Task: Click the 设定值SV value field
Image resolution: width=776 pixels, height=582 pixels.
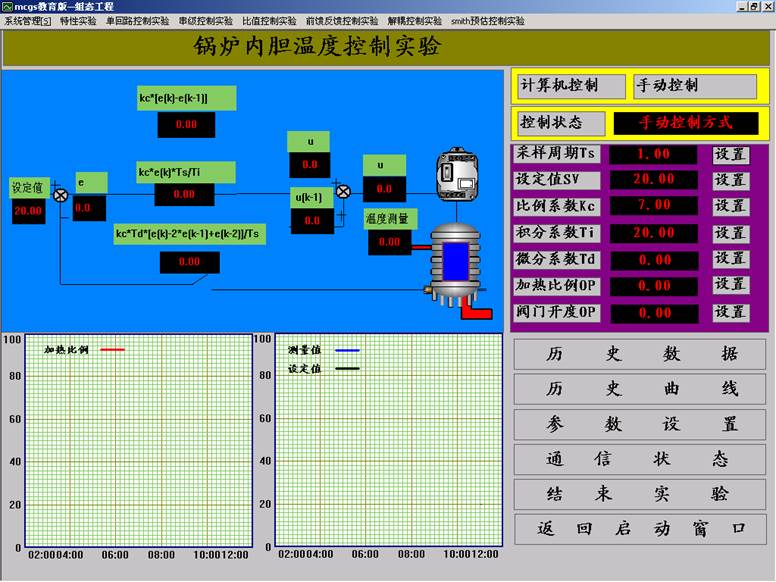Action: click(x=654, y=180)
